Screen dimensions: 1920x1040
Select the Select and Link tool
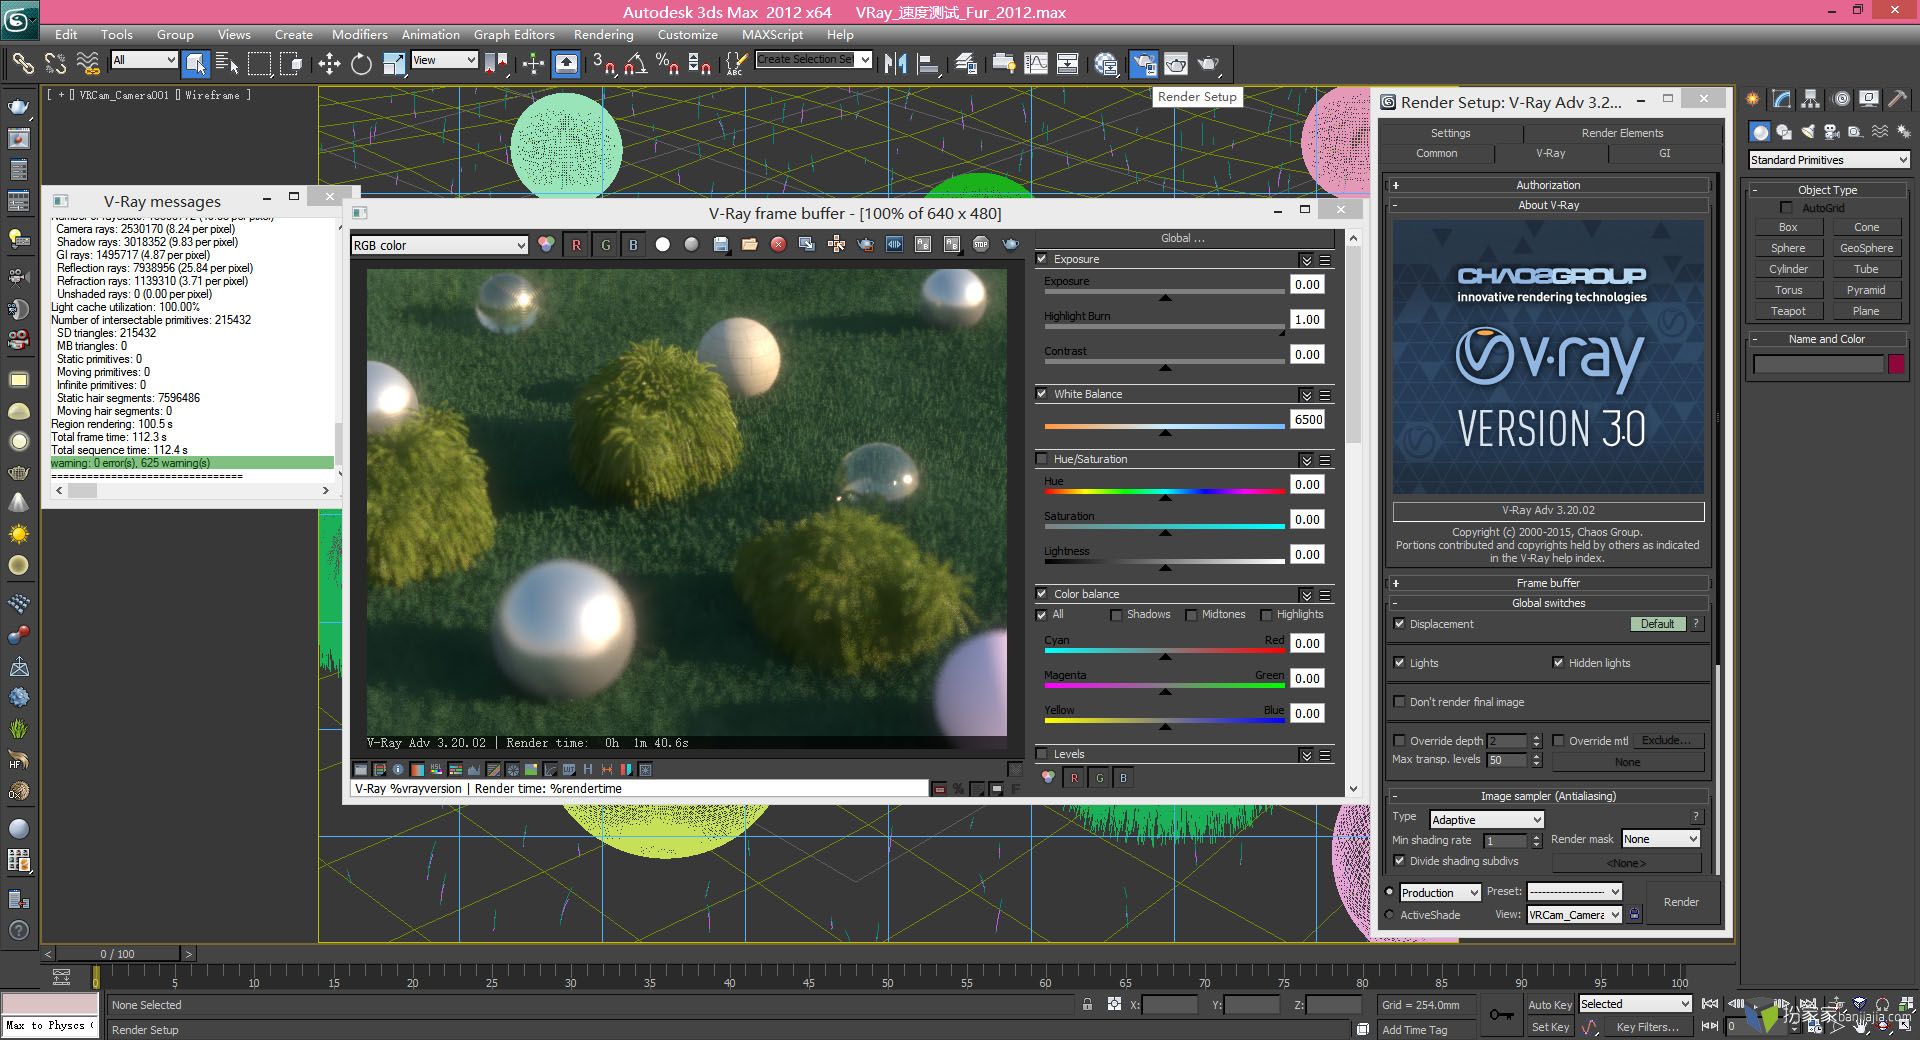point(22,63)
